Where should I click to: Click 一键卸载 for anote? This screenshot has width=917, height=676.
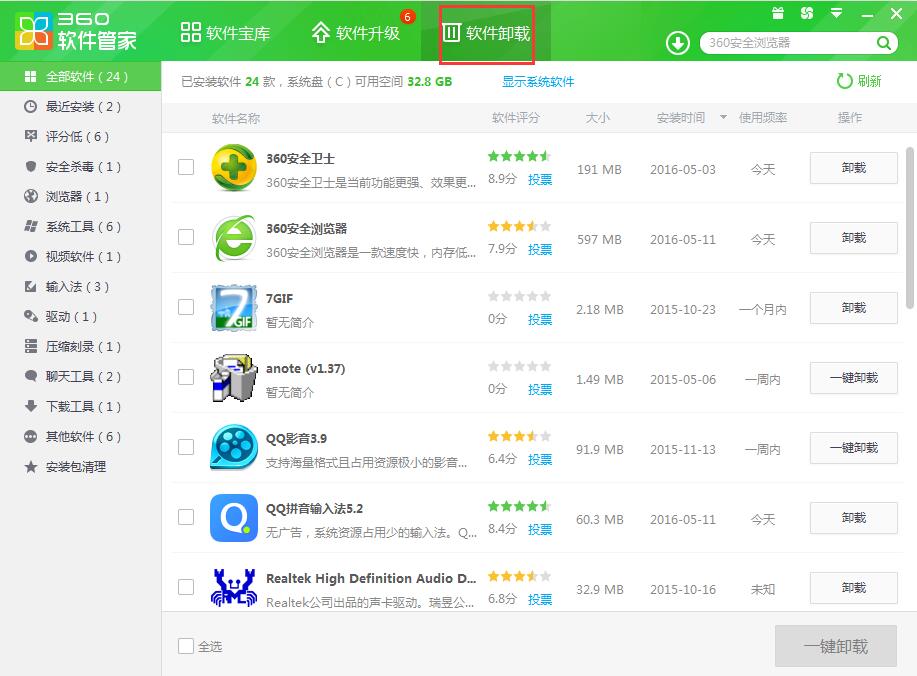coord(853,378)
